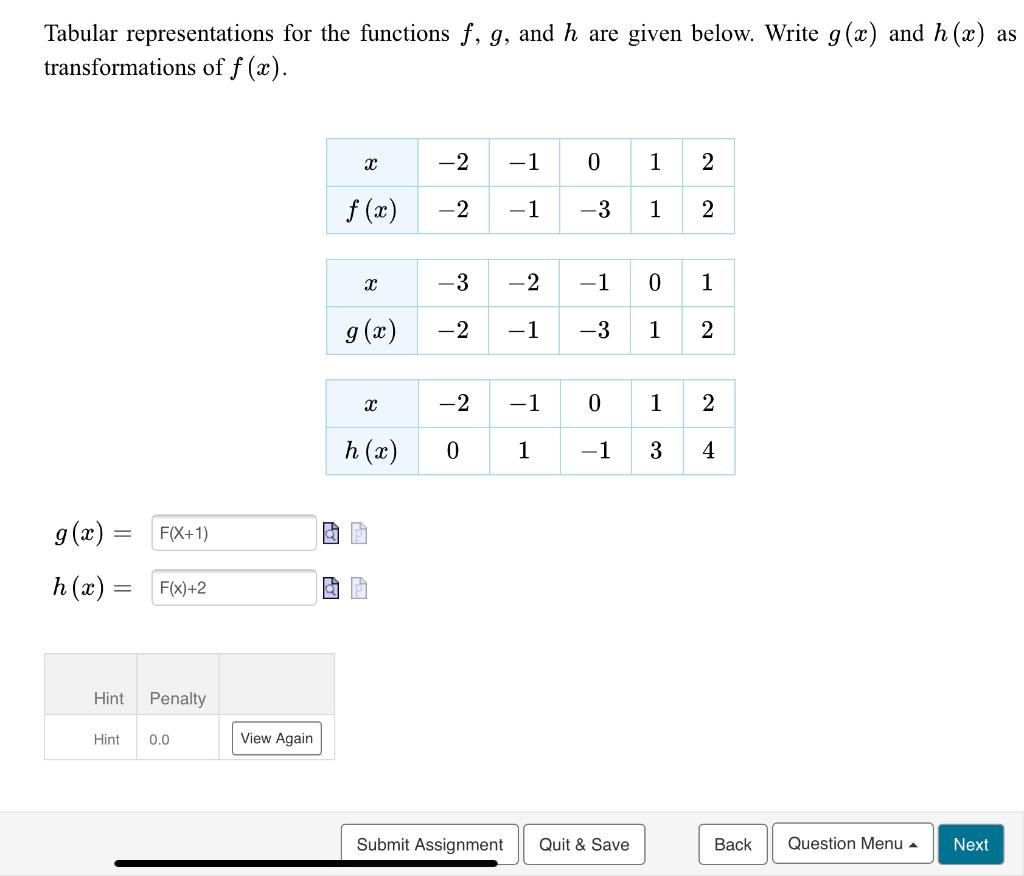Advance with the Next button
This screenshot has height=876, width=1024.
point(970,844)
